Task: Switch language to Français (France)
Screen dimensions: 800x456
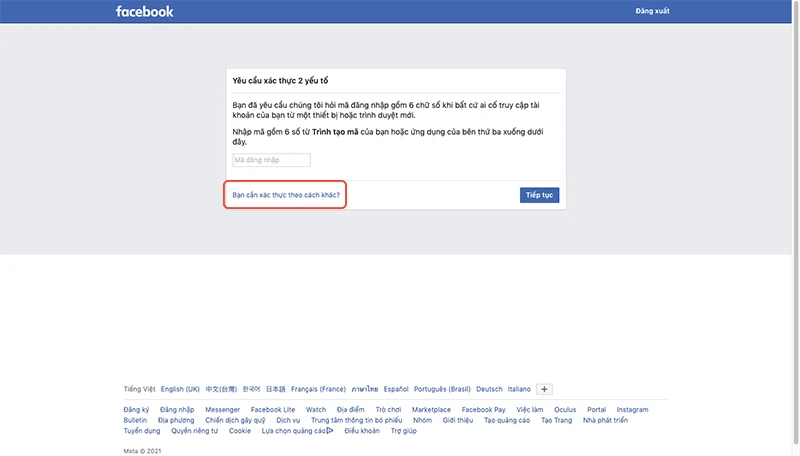Action: (x=318, y=389)
